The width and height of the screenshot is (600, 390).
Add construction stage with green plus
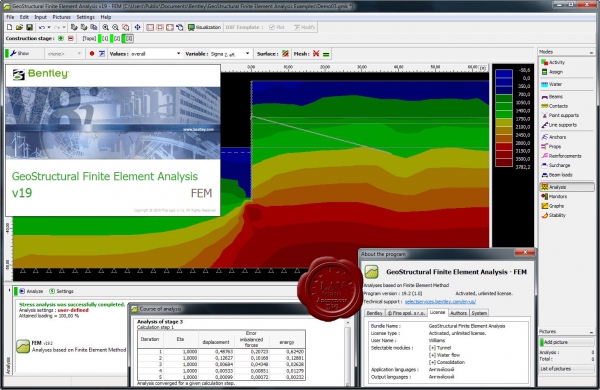[61, 38]
